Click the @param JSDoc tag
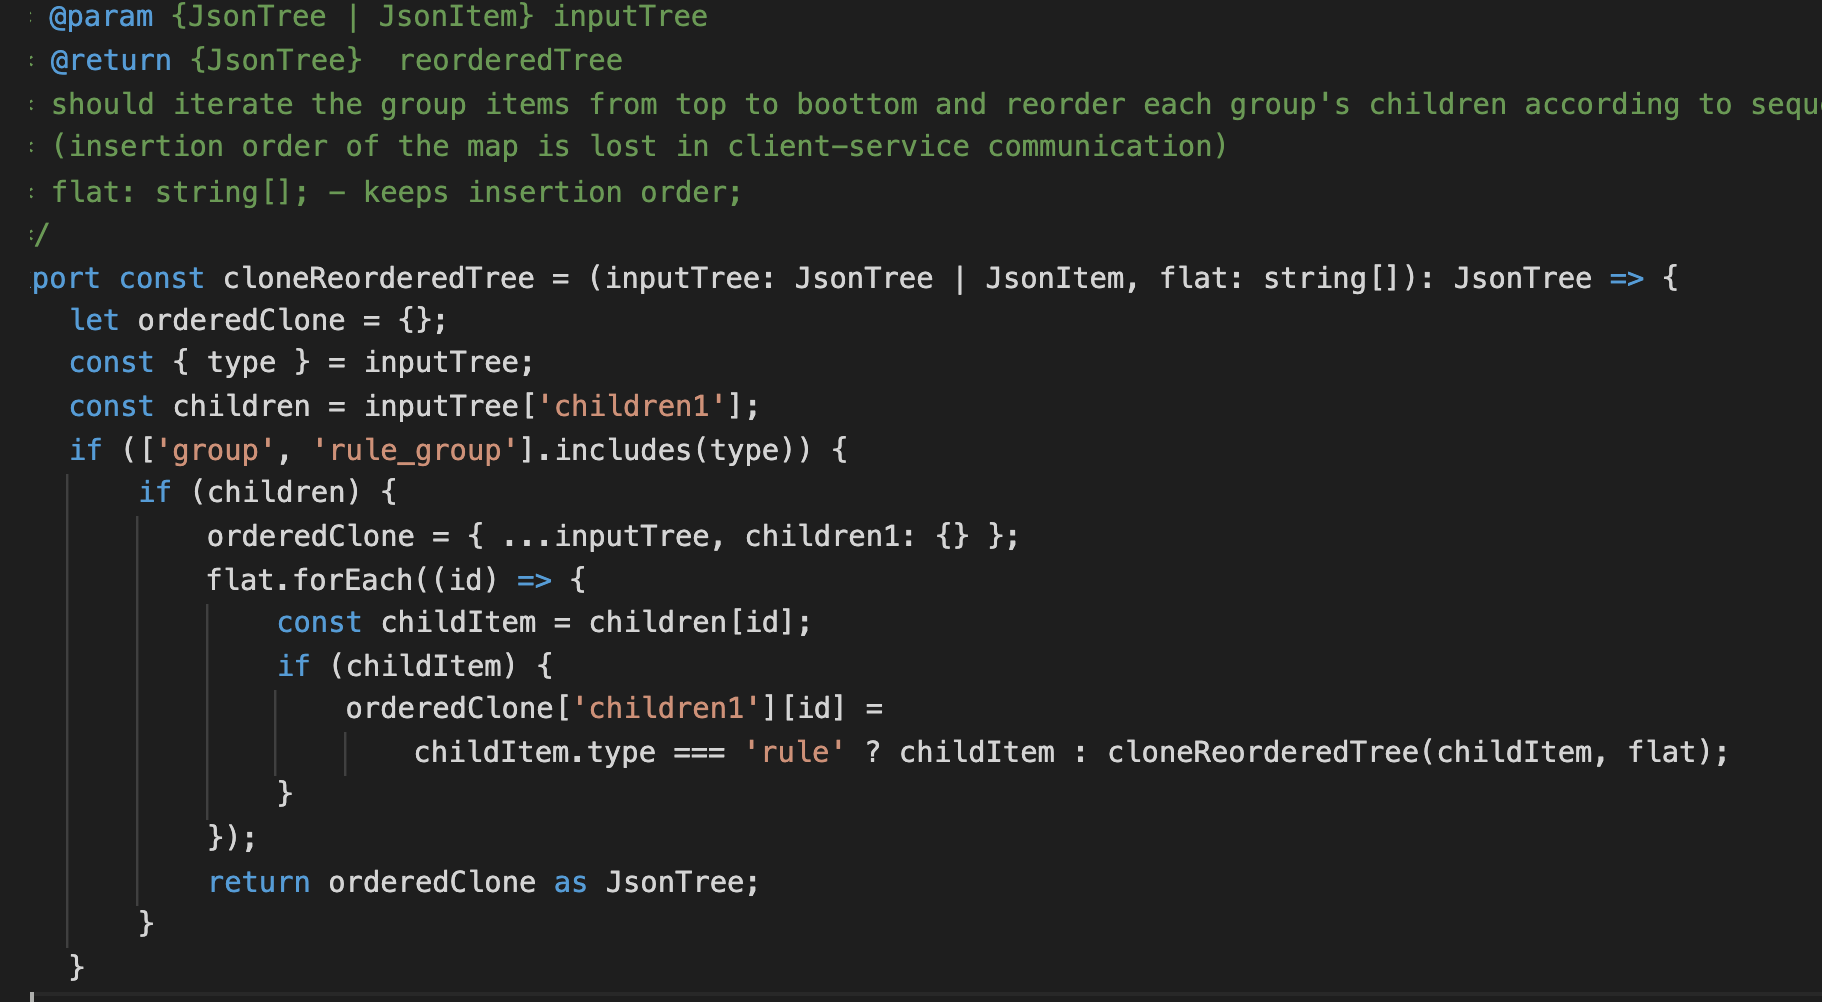Screen dimensions: 1822x1002 click(100, 16)
